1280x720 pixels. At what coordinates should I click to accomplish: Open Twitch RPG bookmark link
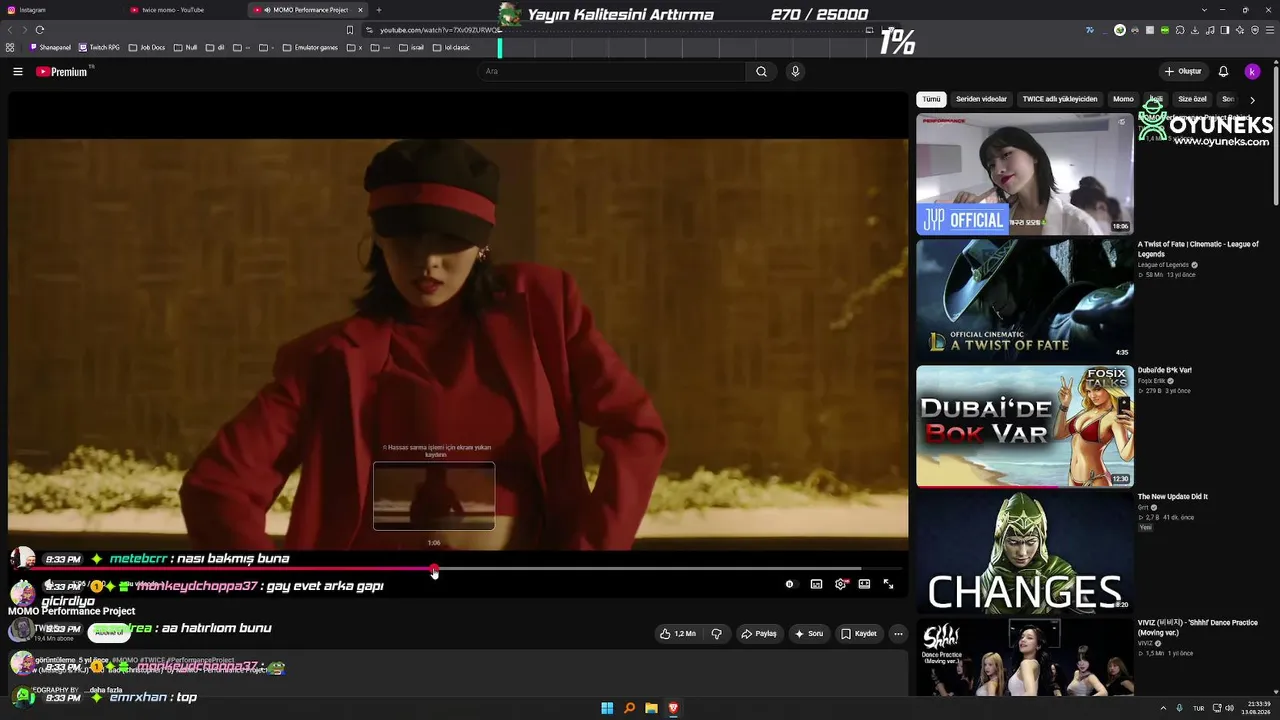point(99,47)
